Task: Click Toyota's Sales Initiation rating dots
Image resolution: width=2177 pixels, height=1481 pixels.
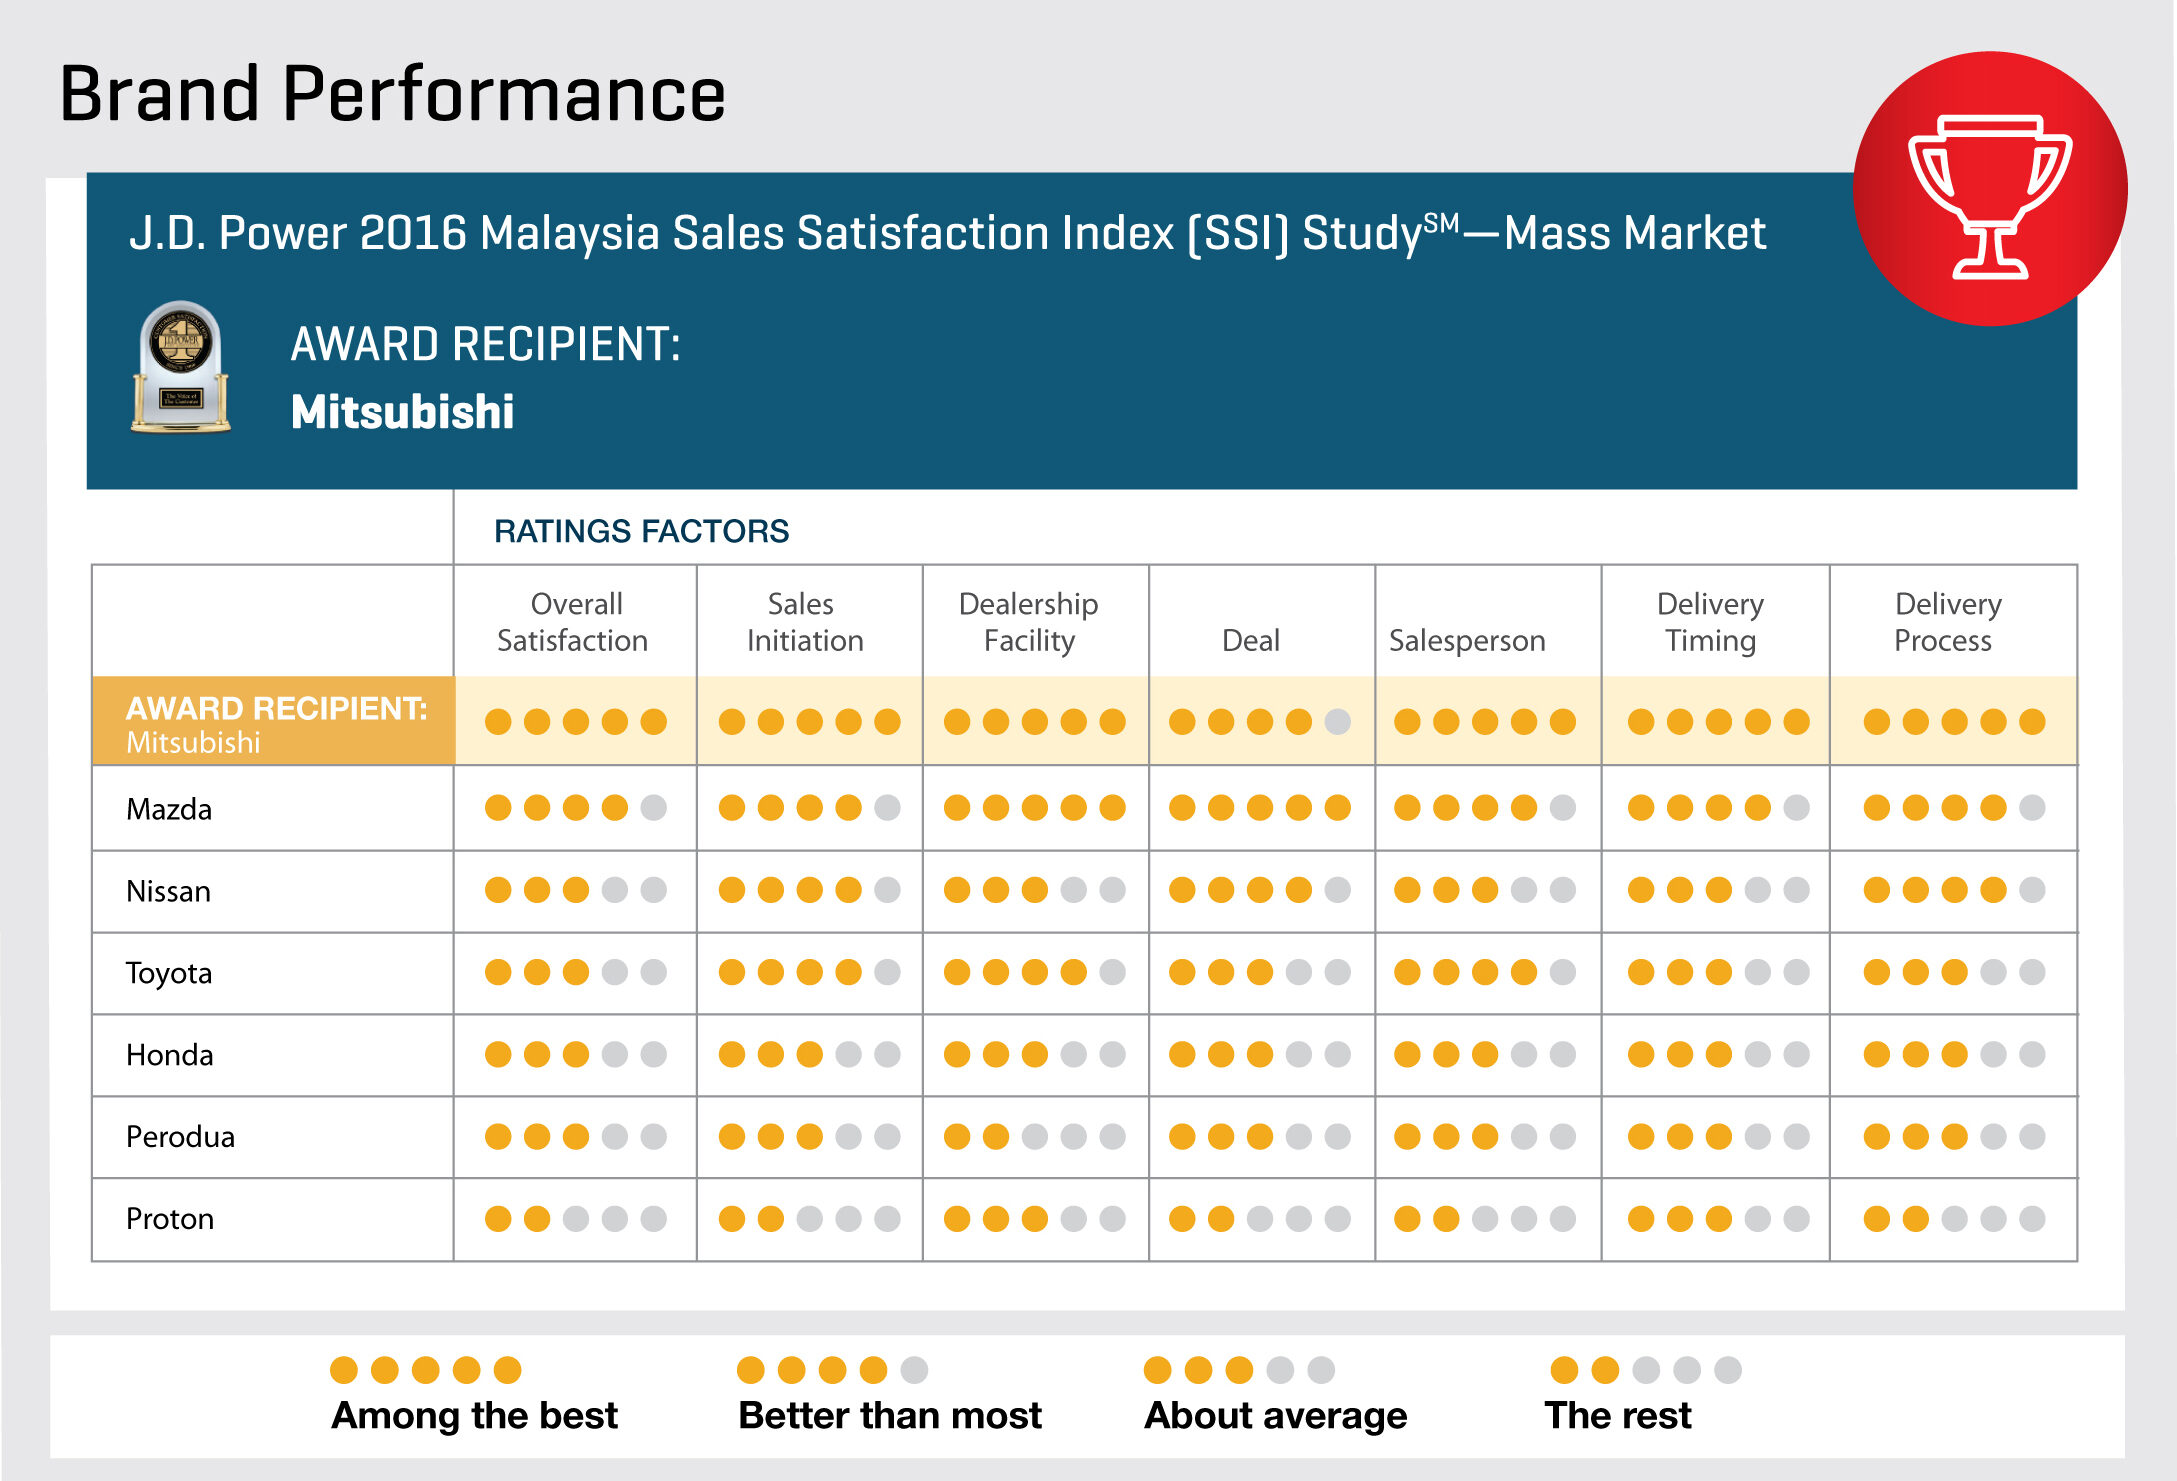Action: coord(809,971)
